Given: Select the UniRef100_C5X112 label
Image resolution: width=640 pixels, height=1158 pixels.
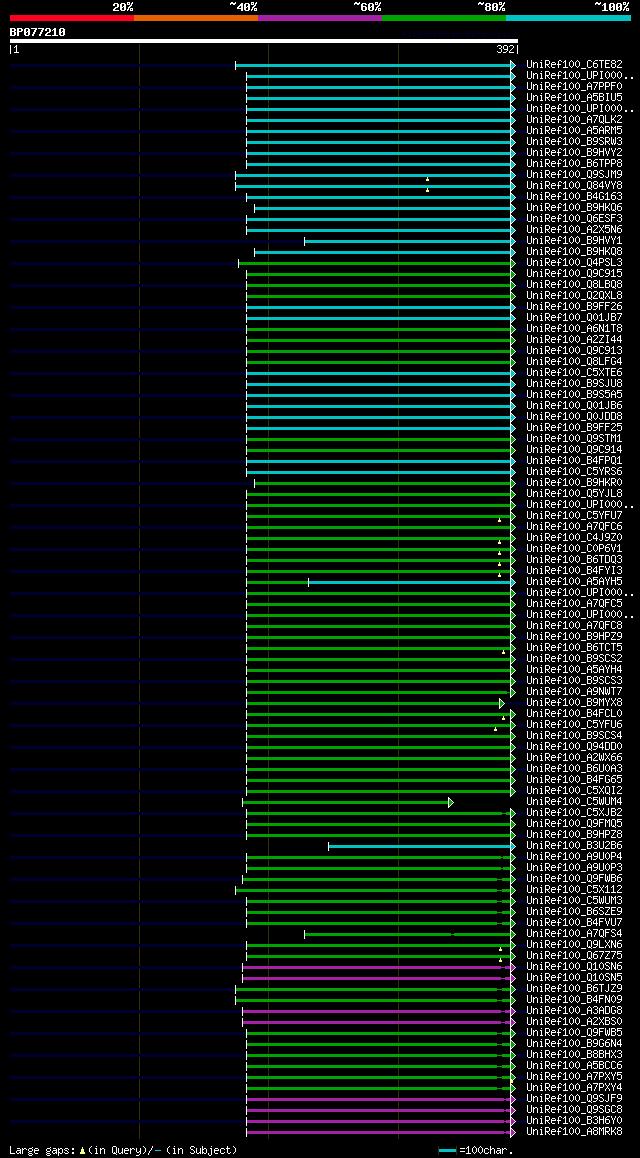Looking at the screenshot, I should click(574, 890).
